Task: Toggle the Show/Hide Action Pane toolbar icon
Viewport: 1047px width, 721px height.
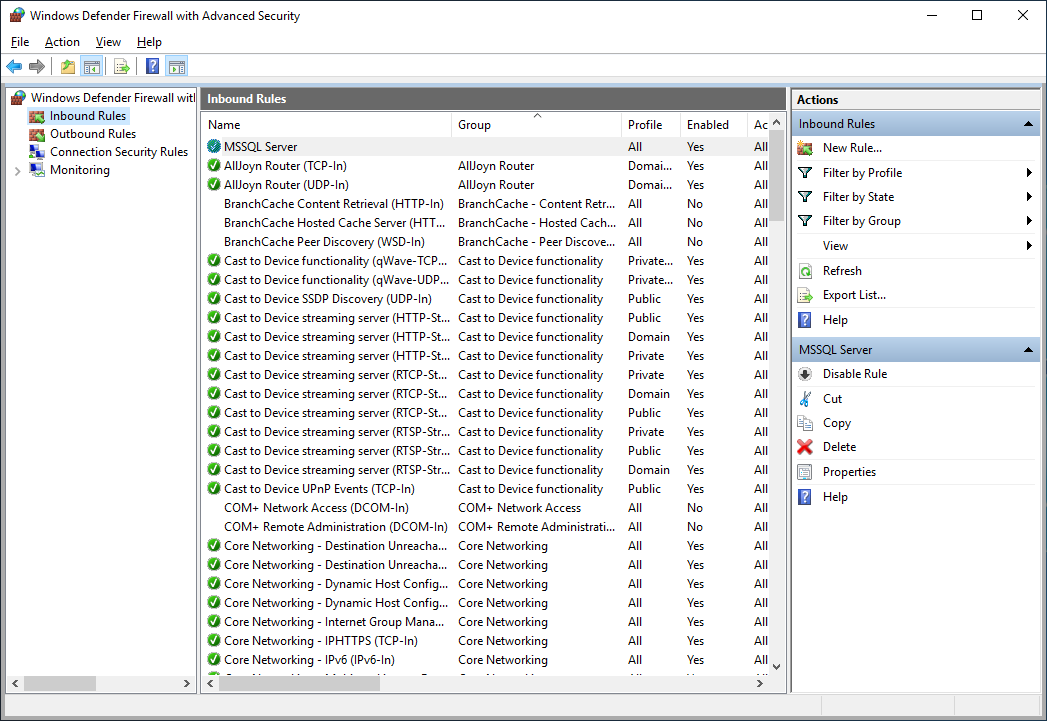Action: [177, 66]
